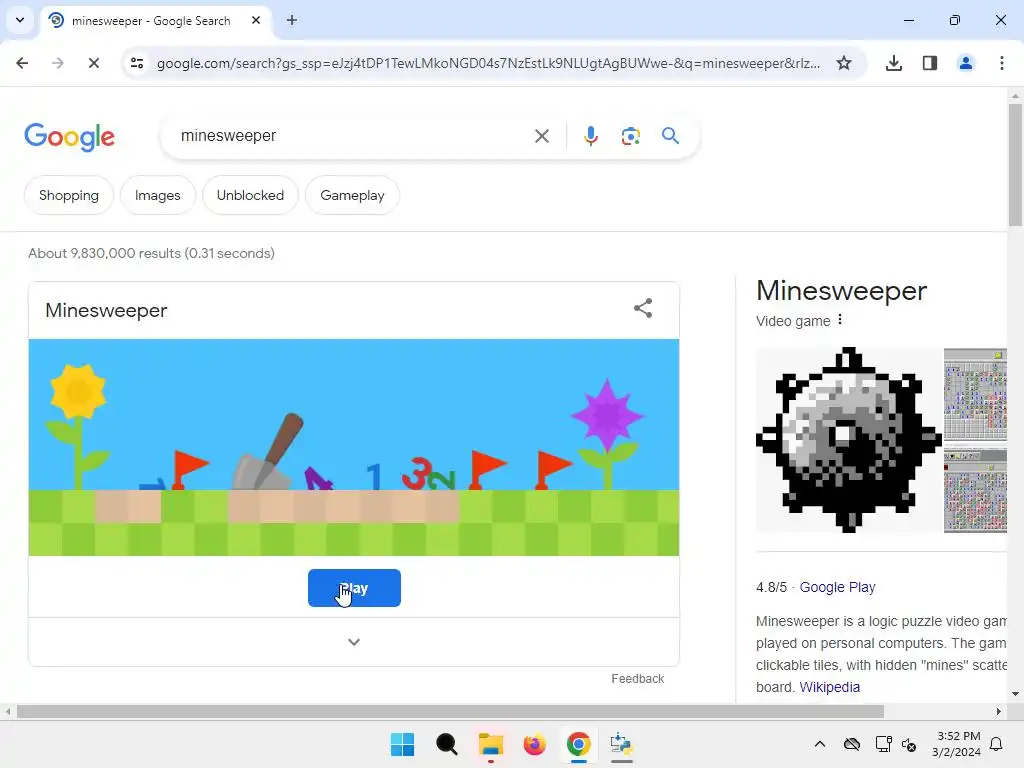This screenshot has width=1024, height=768.
Task: Expand the Minesweeper card chevron
Action: [354, 642]
